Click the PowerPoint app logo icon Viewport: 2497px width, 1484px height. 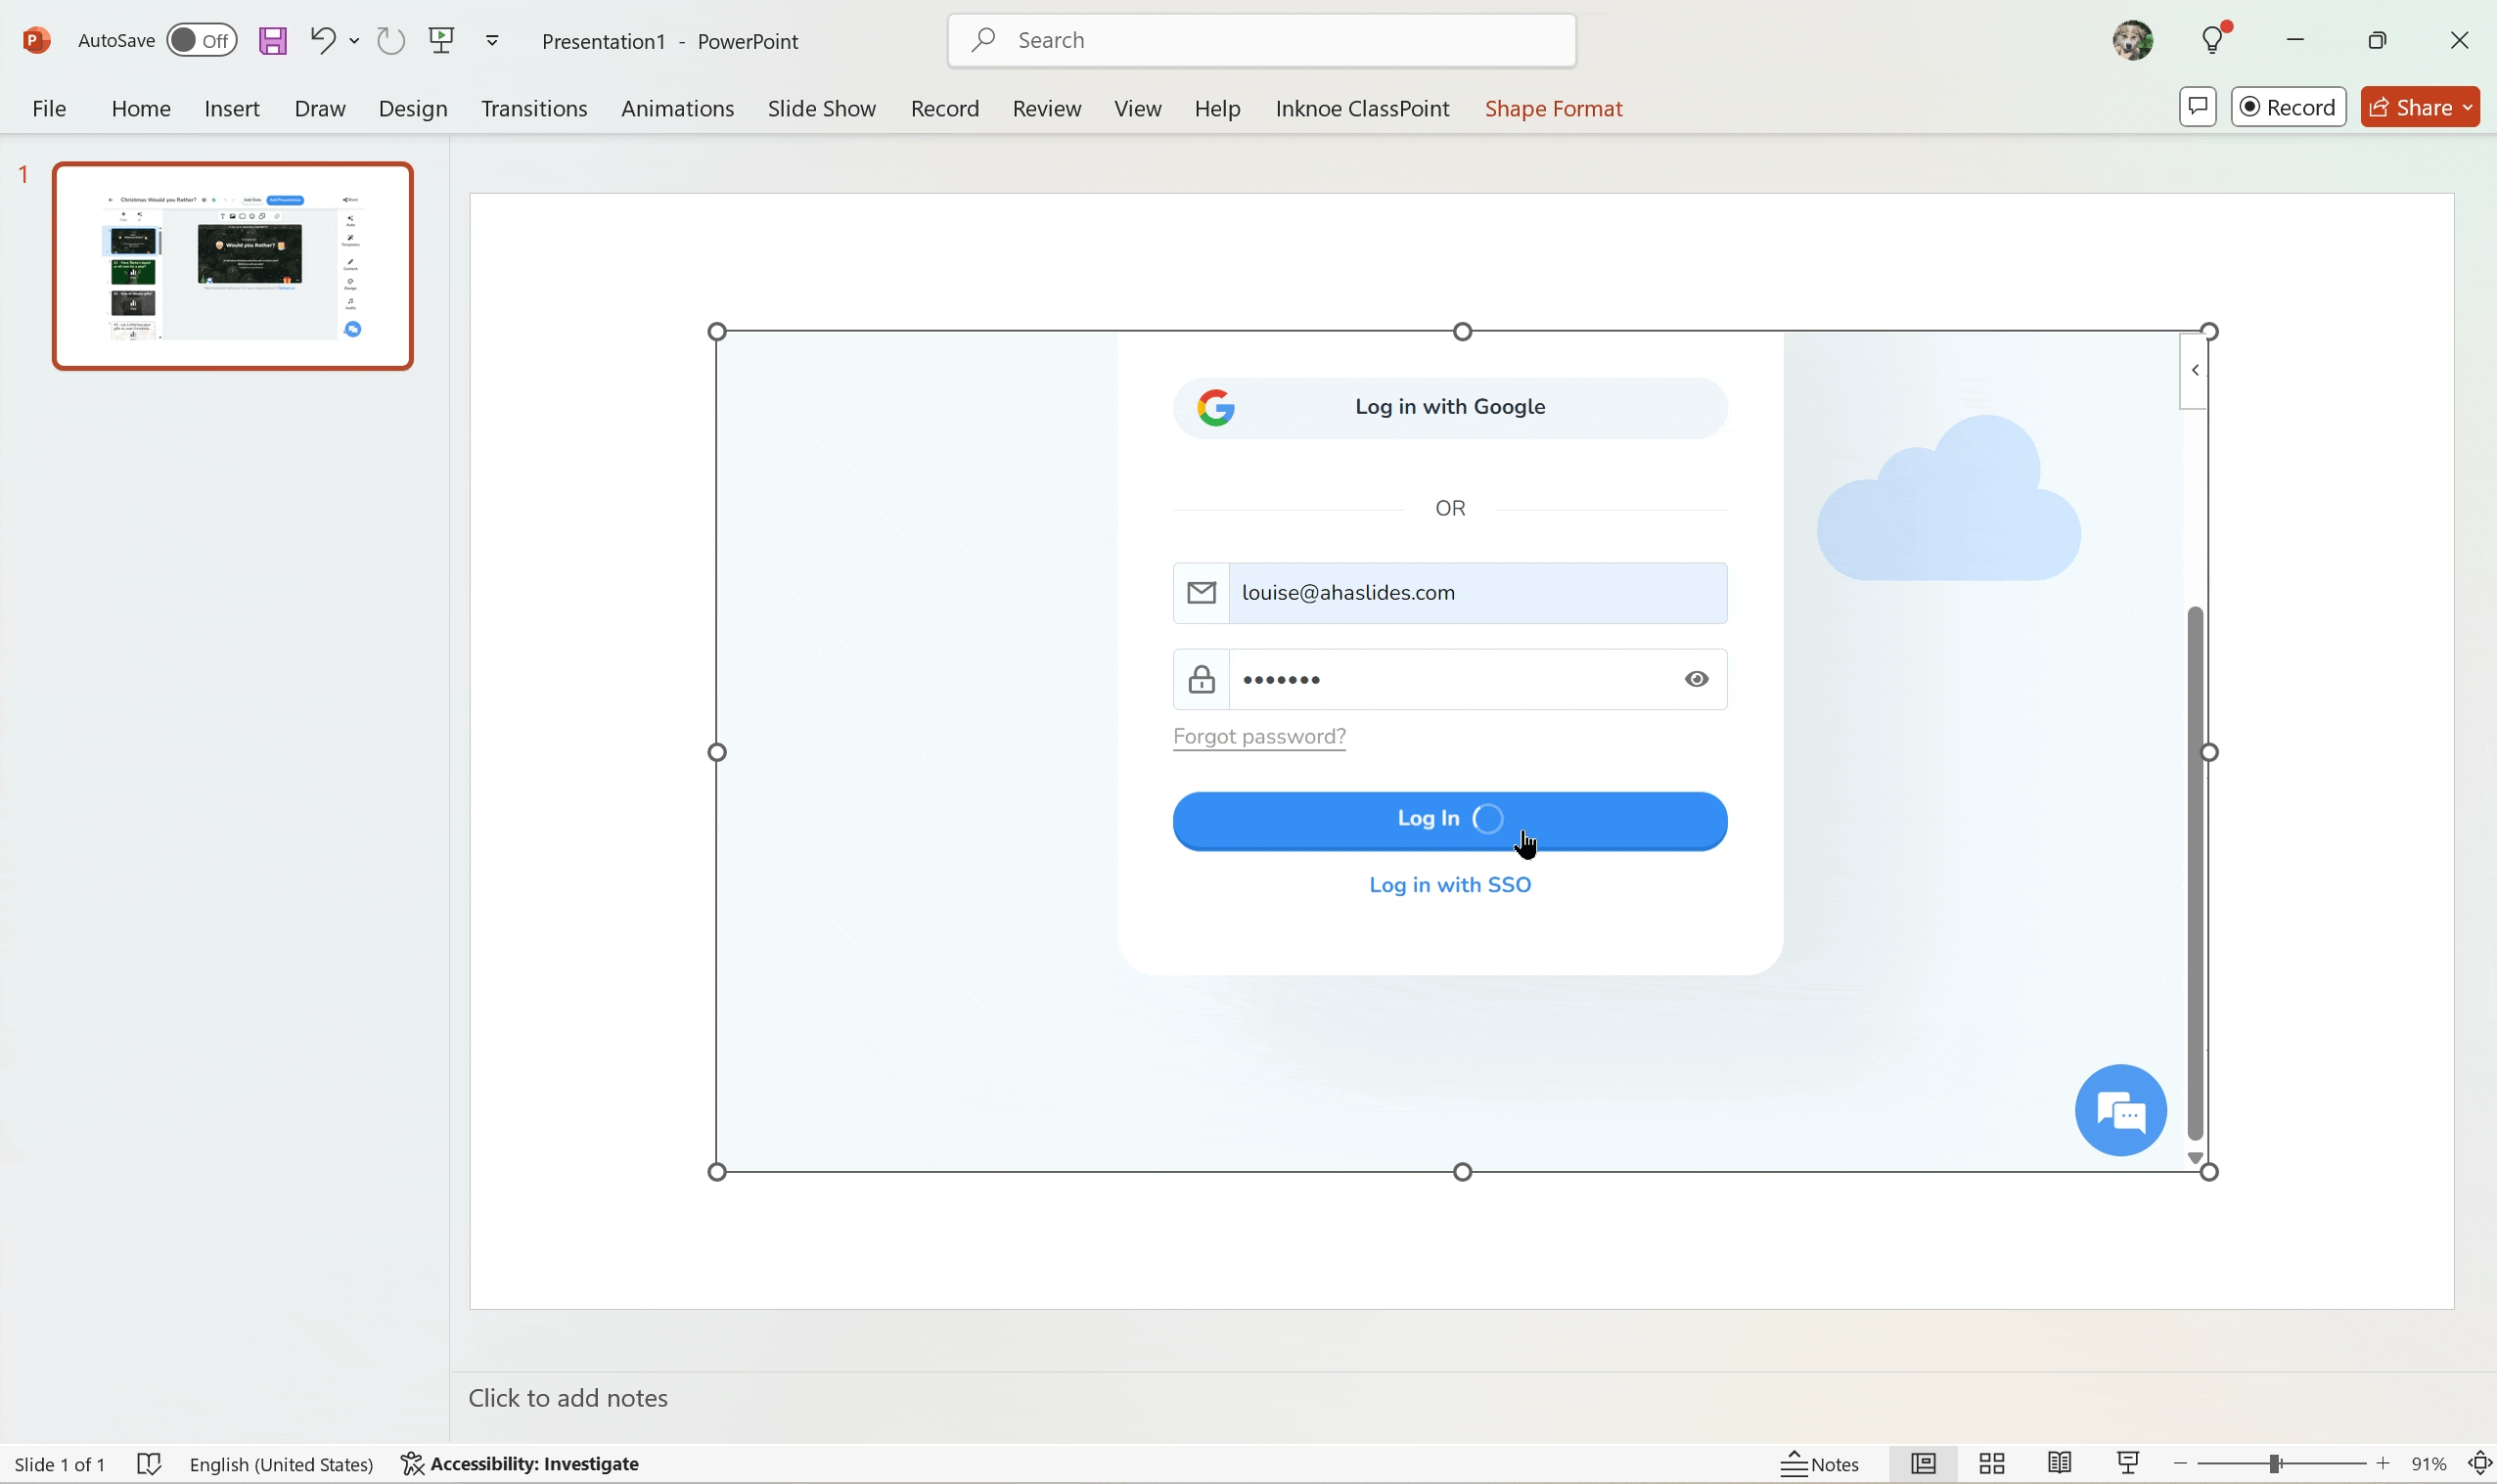[36, 40]
